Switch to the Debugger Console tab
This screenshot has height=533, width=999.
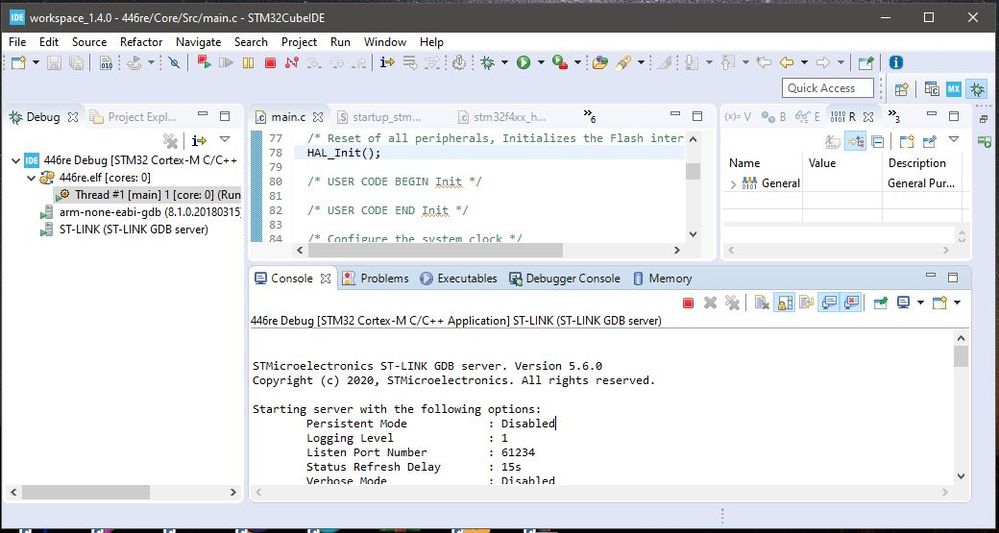564,278
